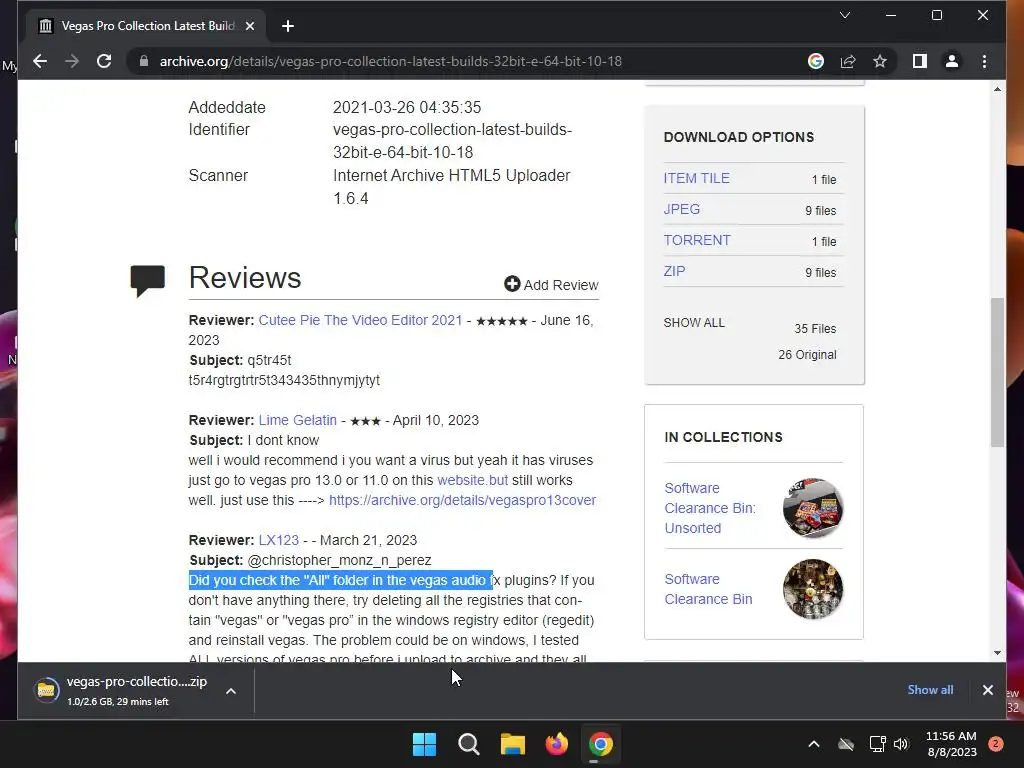Open the Windows Start menu
This screenshot has height=768, width=1024.
pyautogui.click(x=424, y=744)
